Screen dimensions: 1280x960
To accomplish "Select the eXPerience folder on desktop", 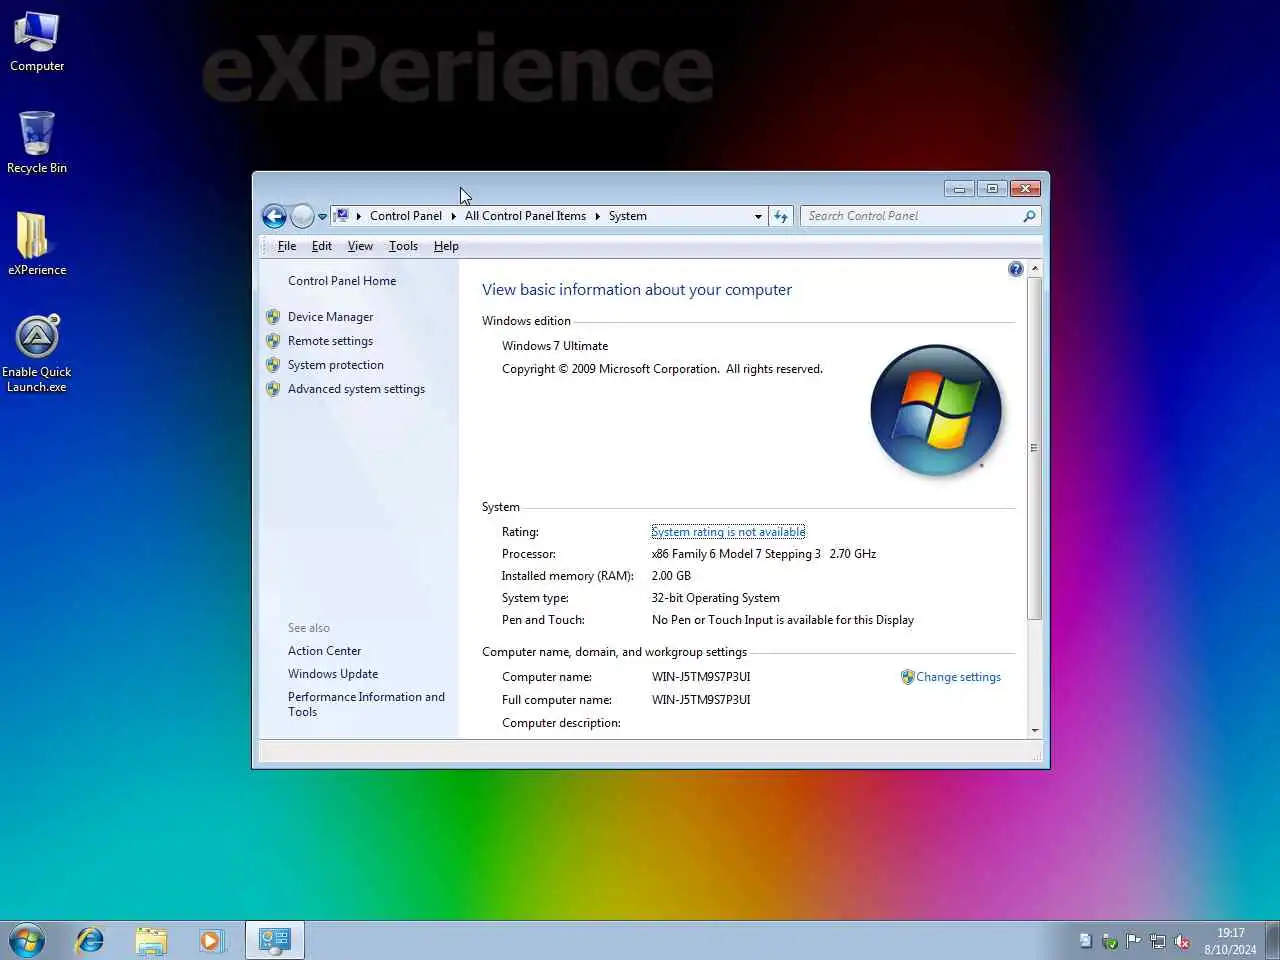I will 37,244.
